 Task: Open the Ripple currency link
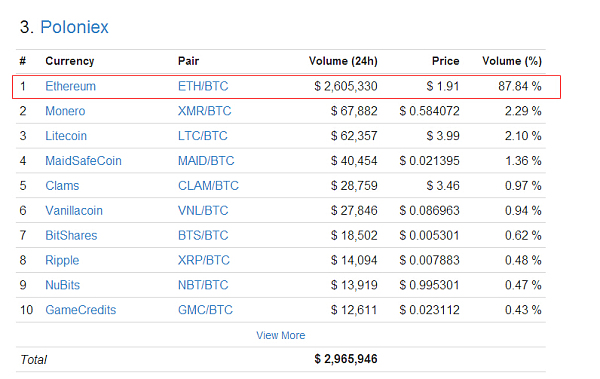pyautogui.click(x=62, y=260)
